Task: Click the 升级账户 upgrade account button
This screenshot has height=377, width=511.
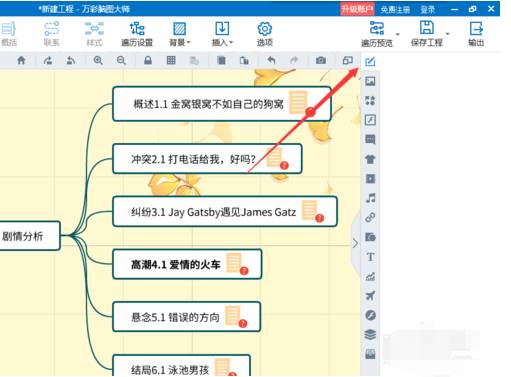Action: 357,9
